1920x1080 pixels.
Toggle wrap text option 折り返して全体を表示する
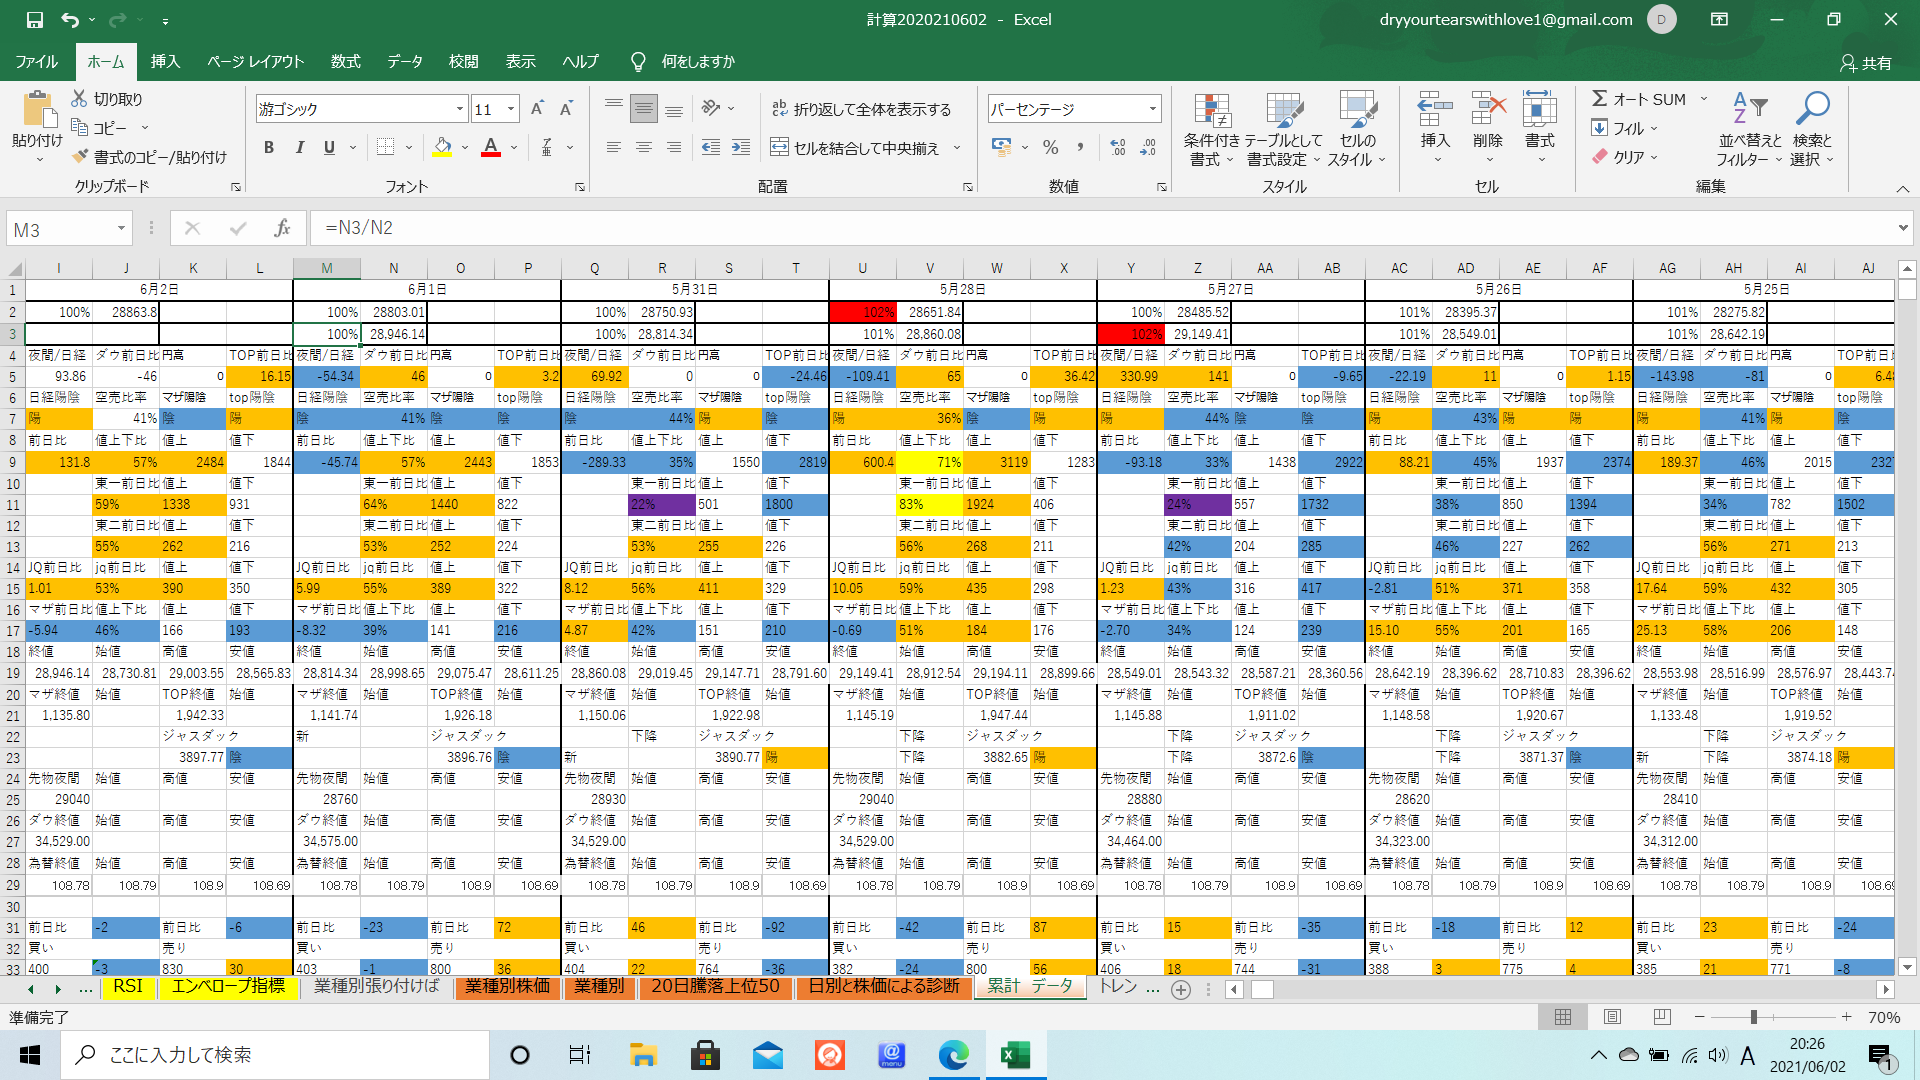[861, 109]
